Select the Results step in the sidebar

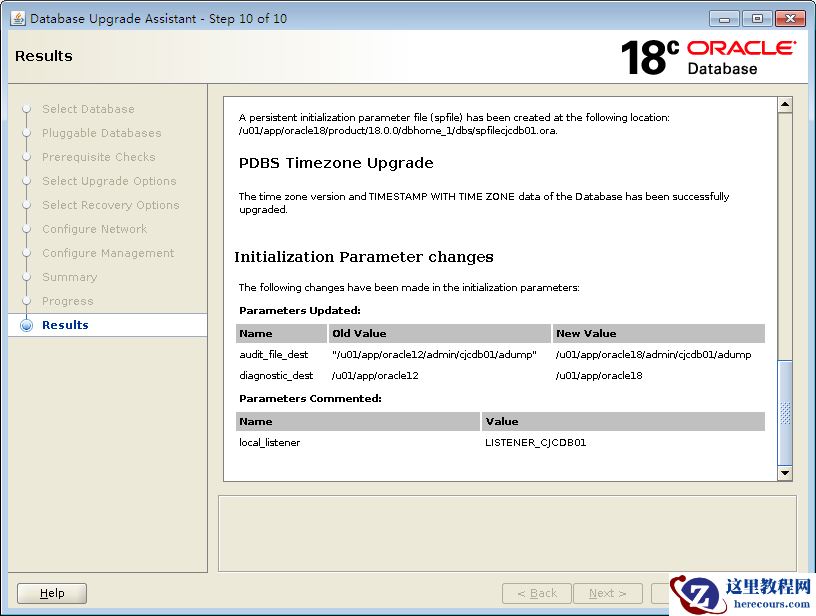point(65,325)
